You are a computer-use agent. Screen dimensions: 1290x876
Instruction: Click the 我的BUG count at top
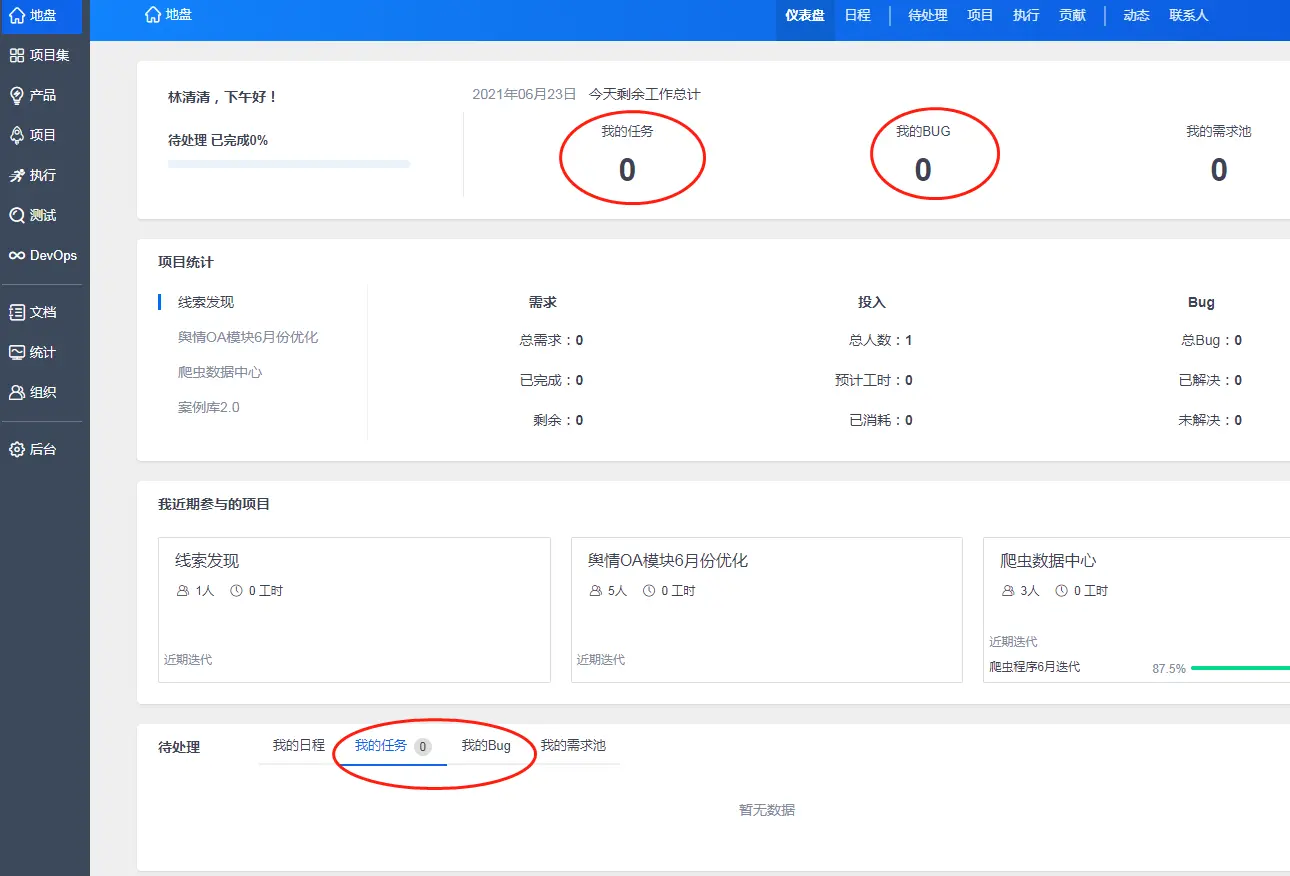coord(923,170)
